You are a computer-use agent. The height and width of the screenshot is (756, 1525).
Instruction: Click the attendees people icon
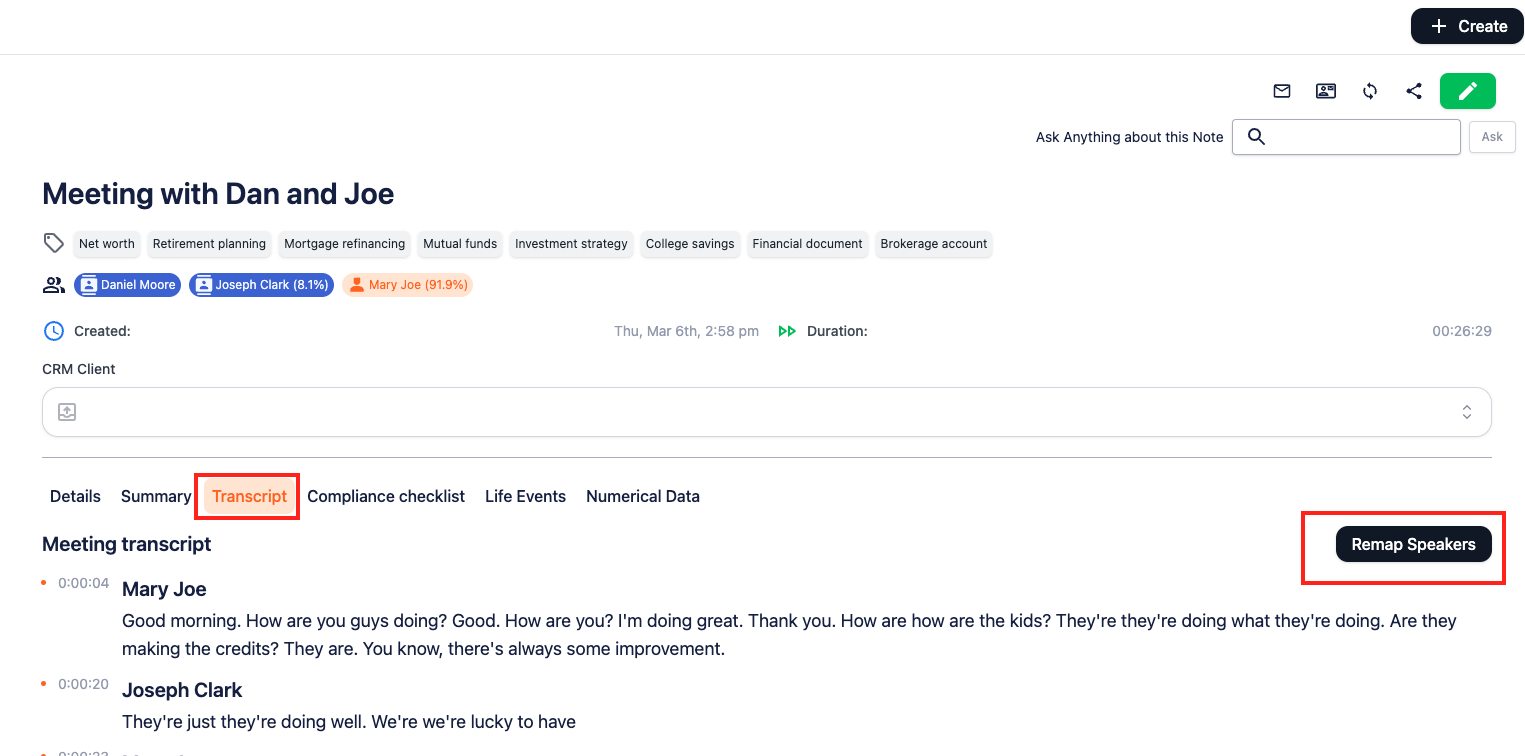click(54, 285)
